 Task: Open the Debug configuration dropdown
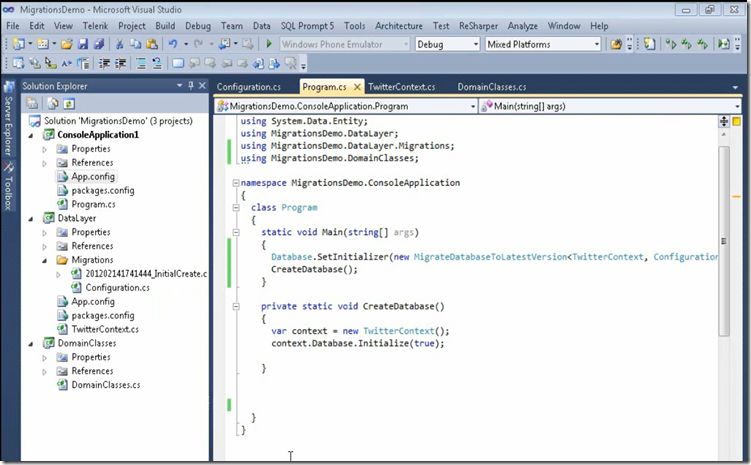[x=475, y=44]
